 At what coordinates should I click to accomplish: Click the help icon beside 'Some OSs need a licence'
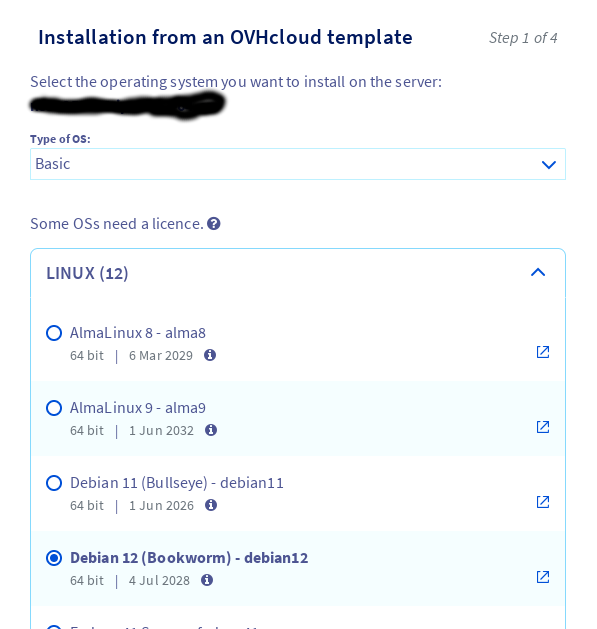pos(214,224)
